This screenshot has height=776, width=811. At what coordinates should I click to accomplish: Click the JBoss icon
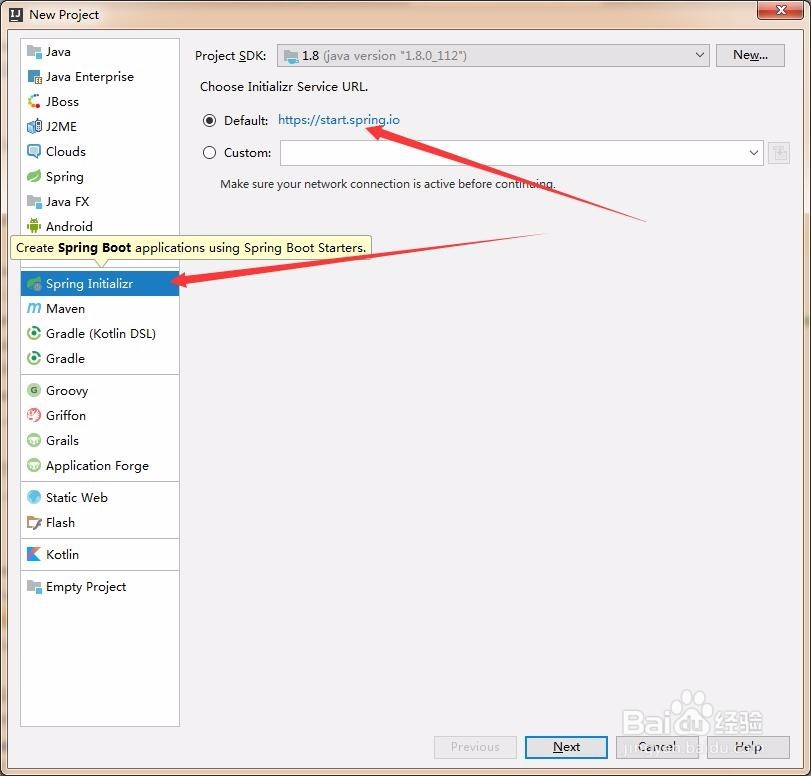[34, 101]
